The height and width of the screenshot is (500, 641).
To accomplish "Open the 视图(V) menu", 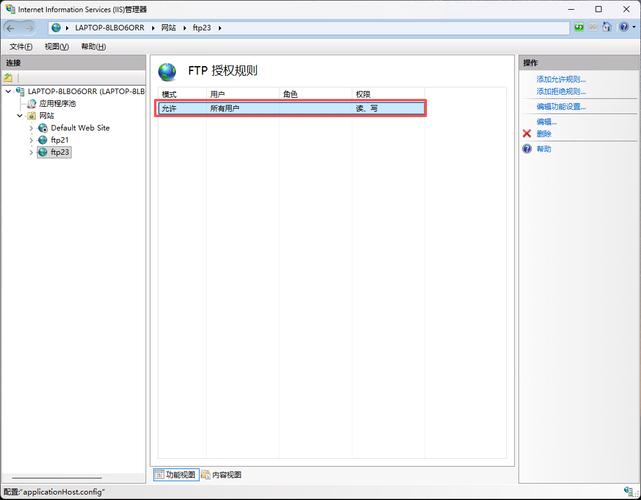I will 57,47.
